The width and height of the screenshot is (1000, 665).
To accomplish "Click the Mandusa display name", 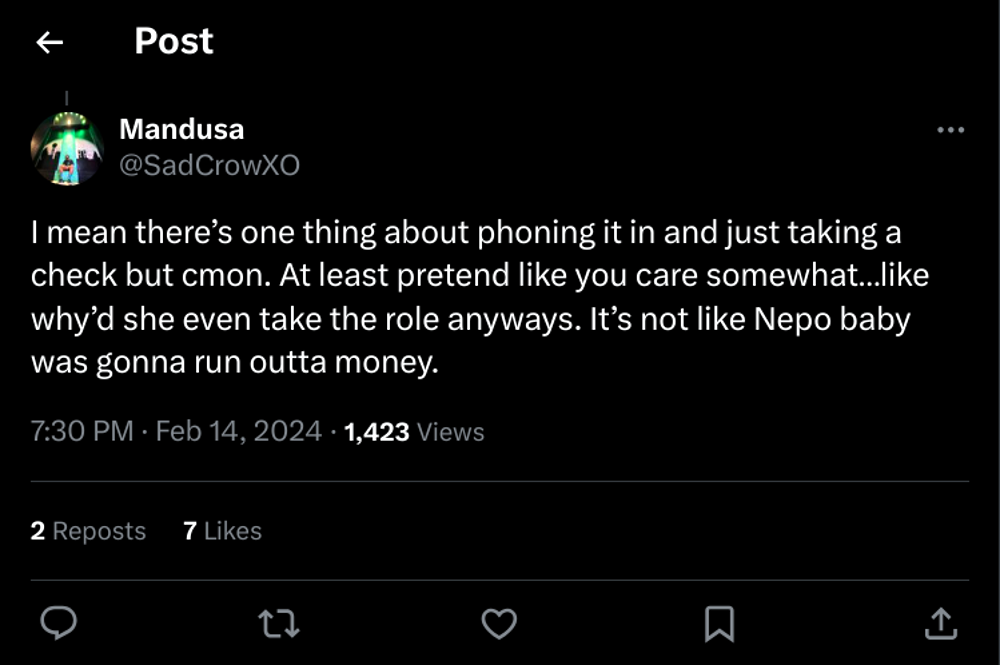I will click(181, 129).
